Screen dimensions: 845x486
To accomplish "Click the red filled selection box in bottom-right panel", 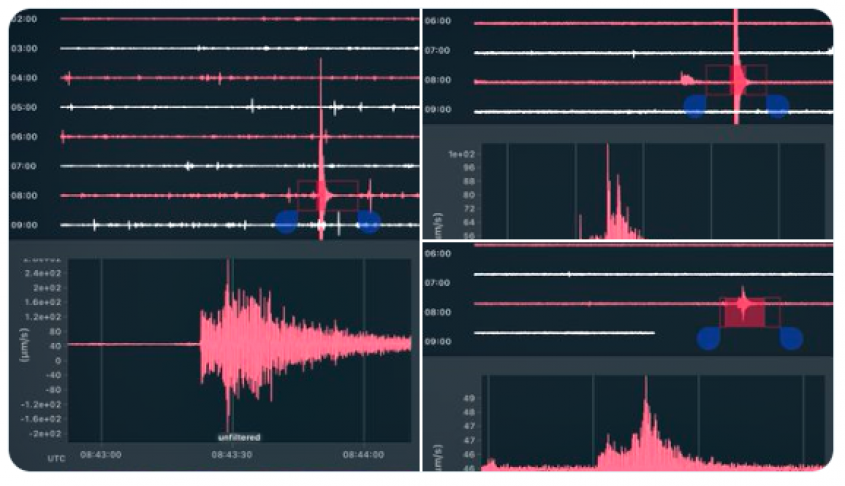I will [742, 312].
